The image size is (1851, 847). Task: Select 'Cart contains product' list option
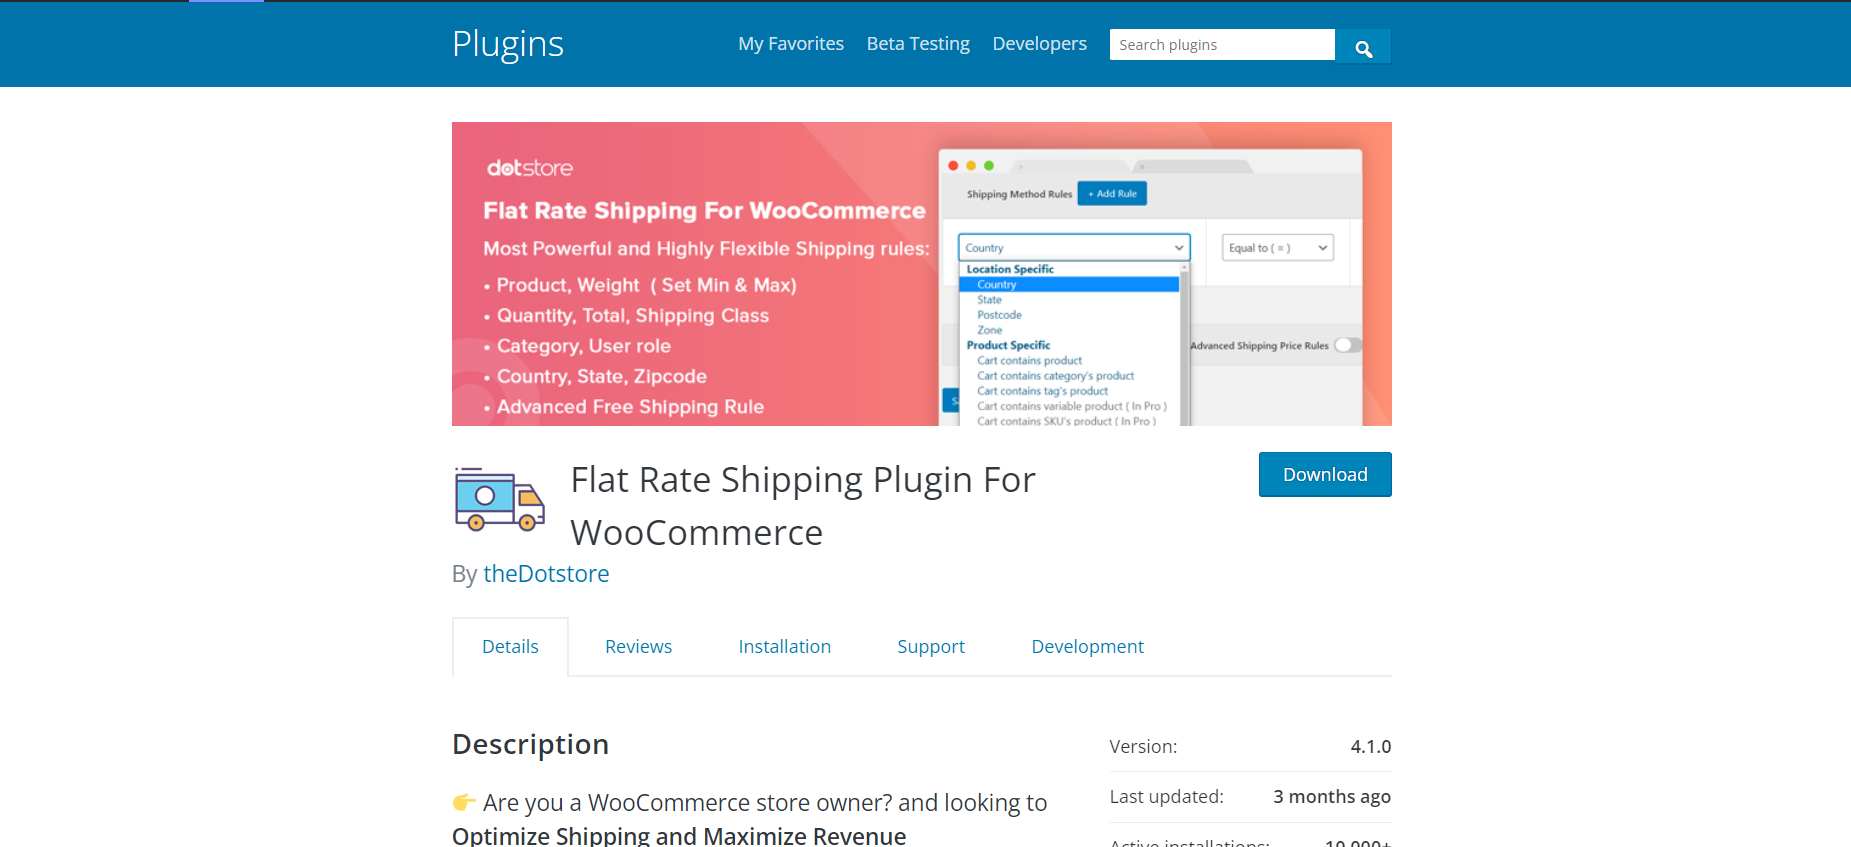tap(1029, 361)
